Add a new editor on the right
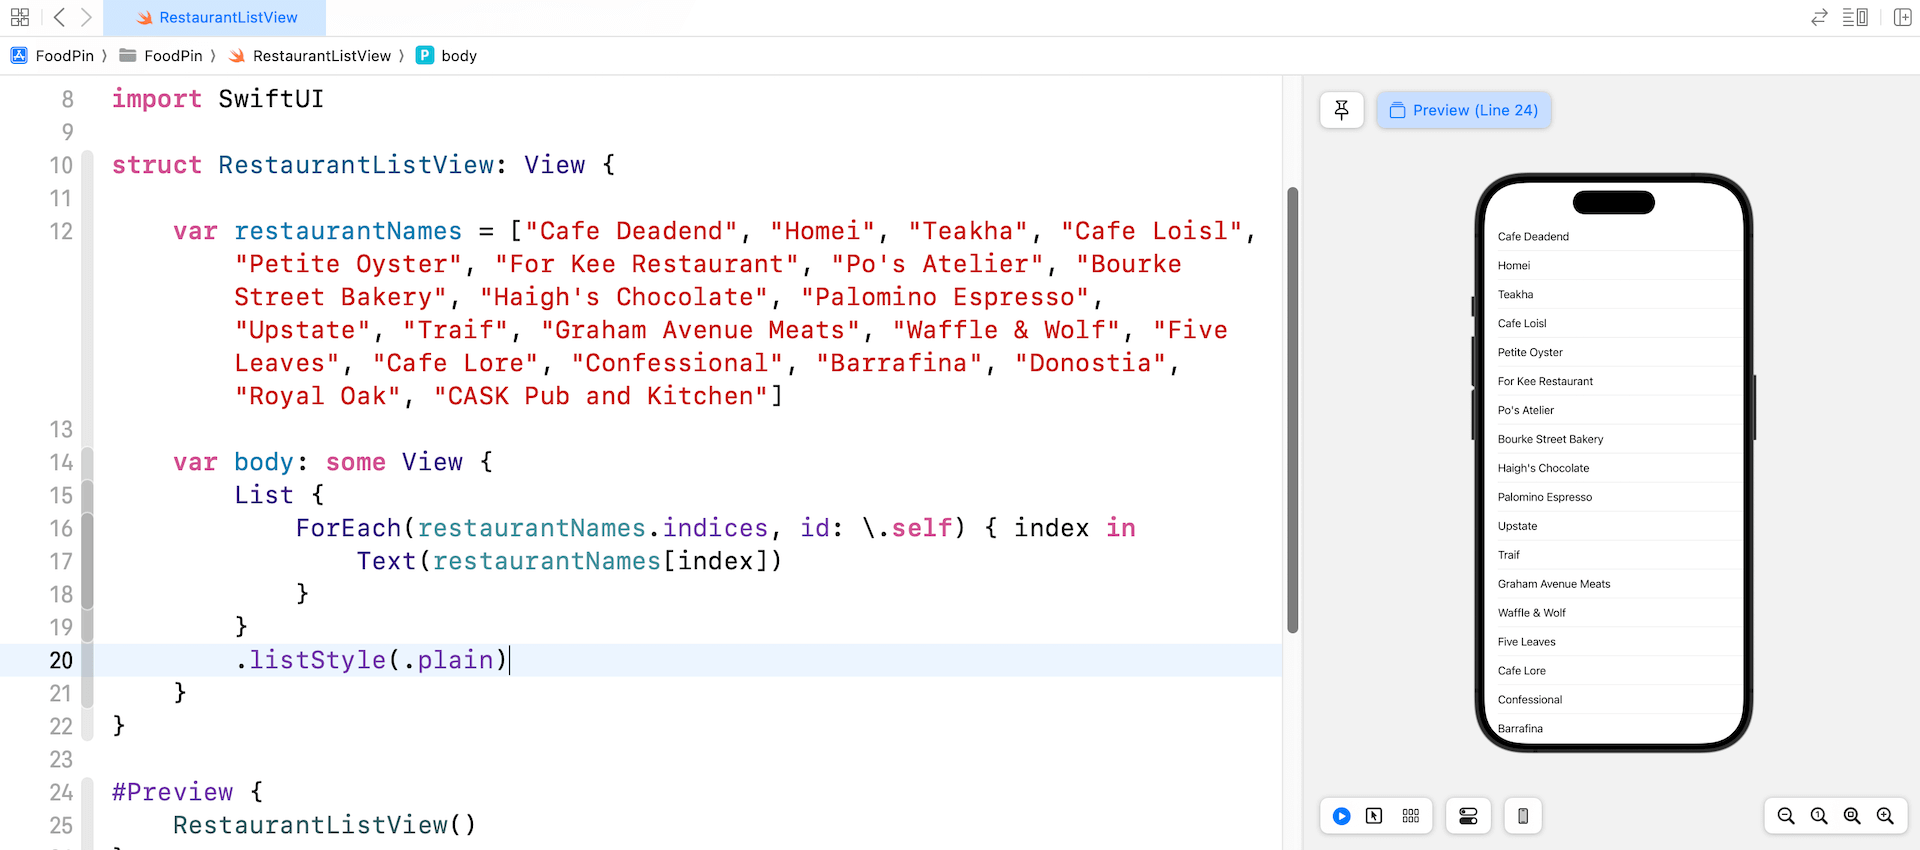The width and height of the screenshot is (1920, 850). 1902,17
